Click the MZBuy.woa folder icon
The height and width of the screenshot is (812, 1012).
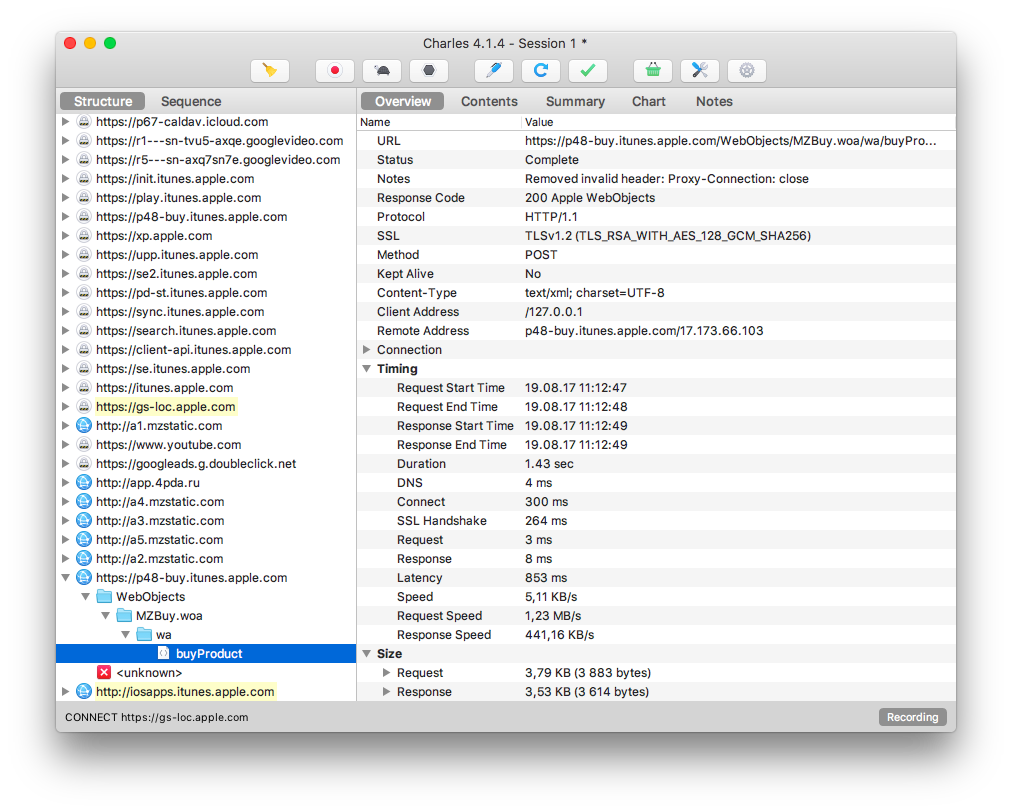124,616
